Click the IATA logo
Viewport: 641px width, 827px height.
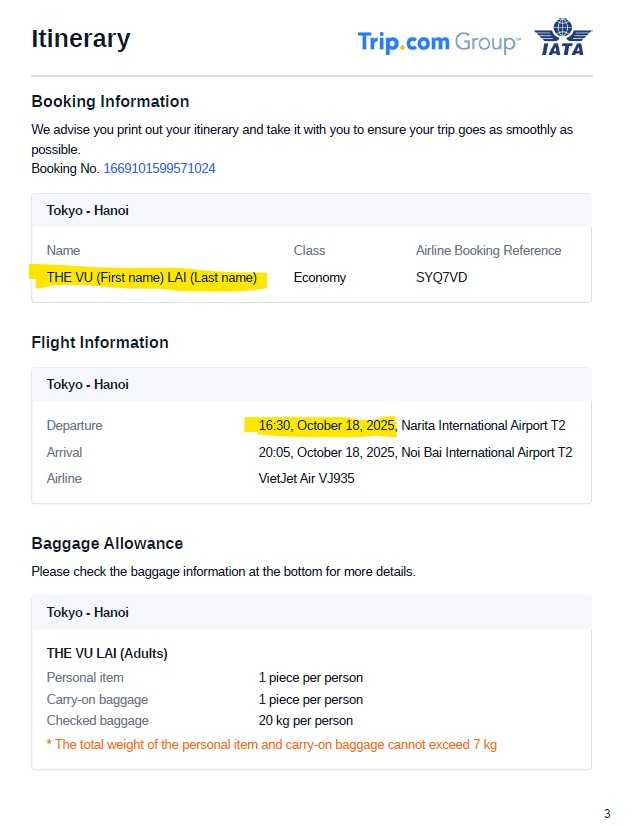tap(563, 39)
